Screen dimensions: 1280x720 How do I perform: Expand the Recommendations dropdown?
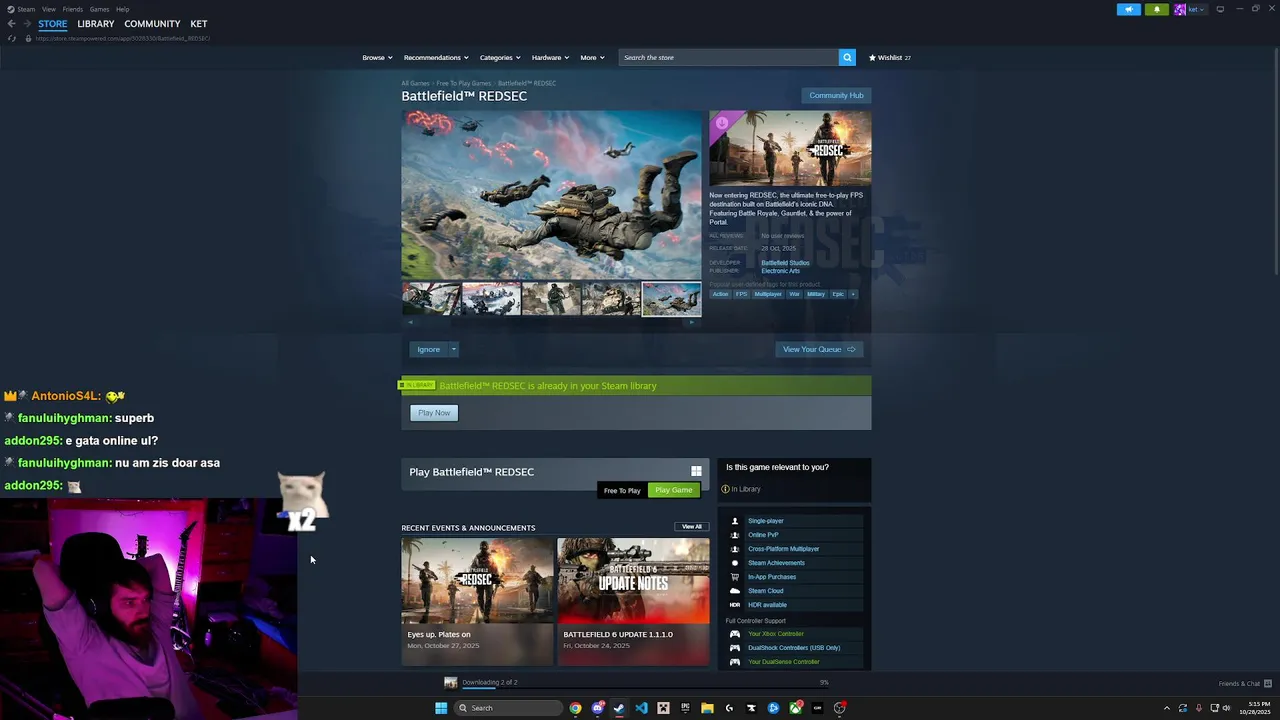tap(436, 57)
